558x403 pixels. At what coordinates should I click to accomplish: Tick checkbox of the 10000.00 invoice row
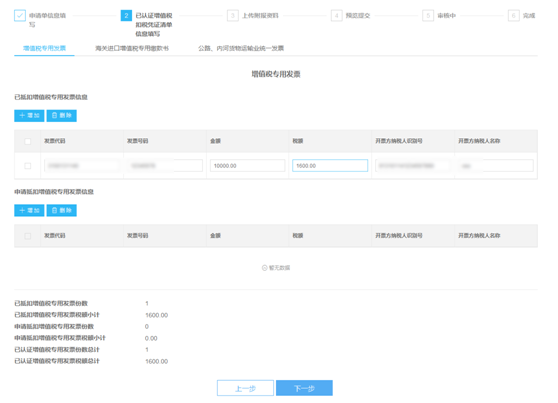[27, 166]
